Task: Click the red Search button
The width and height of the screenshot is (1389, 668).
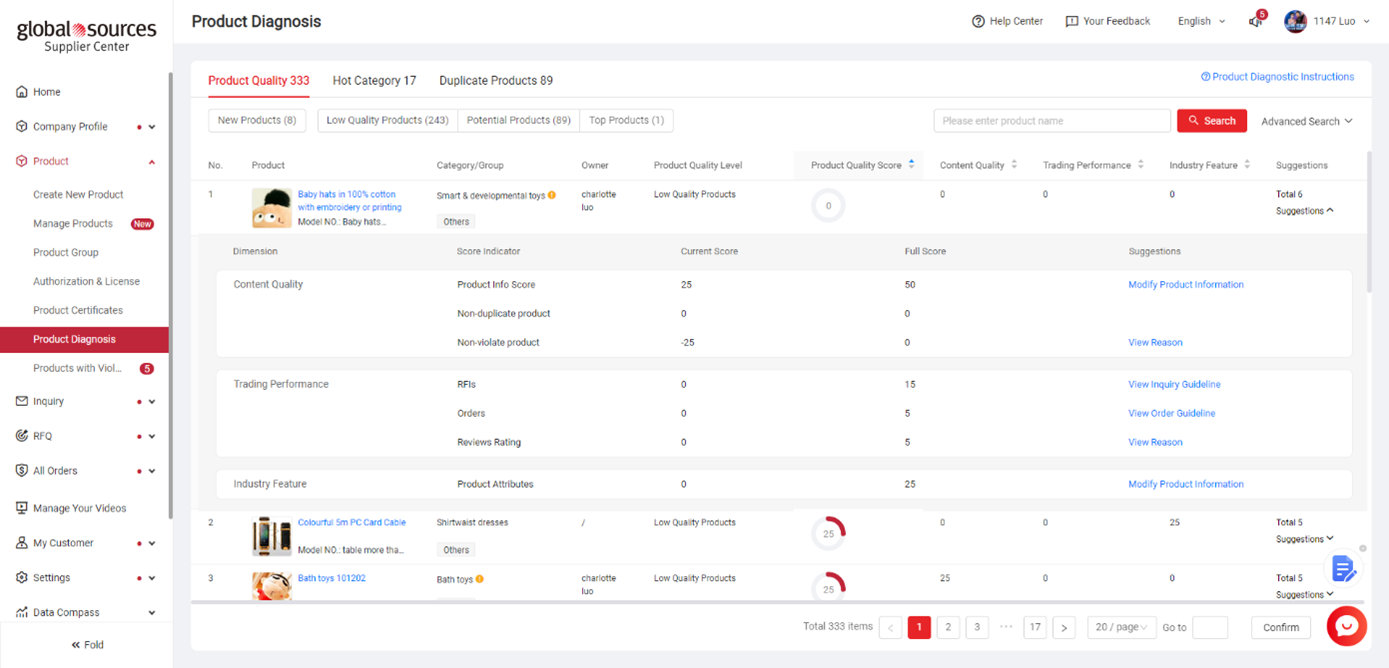Action: click(1211, 121)
